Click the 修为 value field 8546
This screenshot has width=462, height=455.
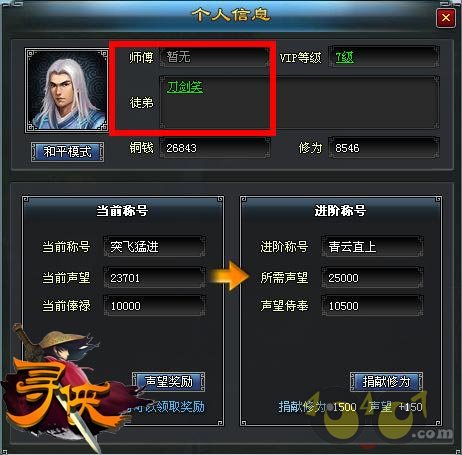[384, 148]
